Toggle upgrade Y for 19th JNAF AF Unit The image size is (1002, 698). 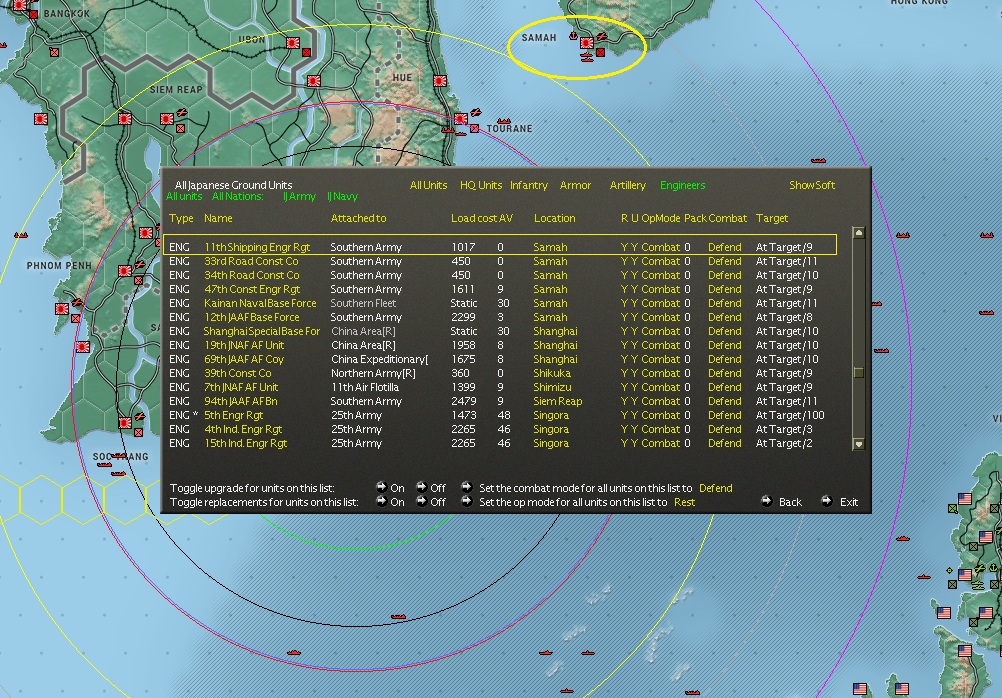click(635, 345)
